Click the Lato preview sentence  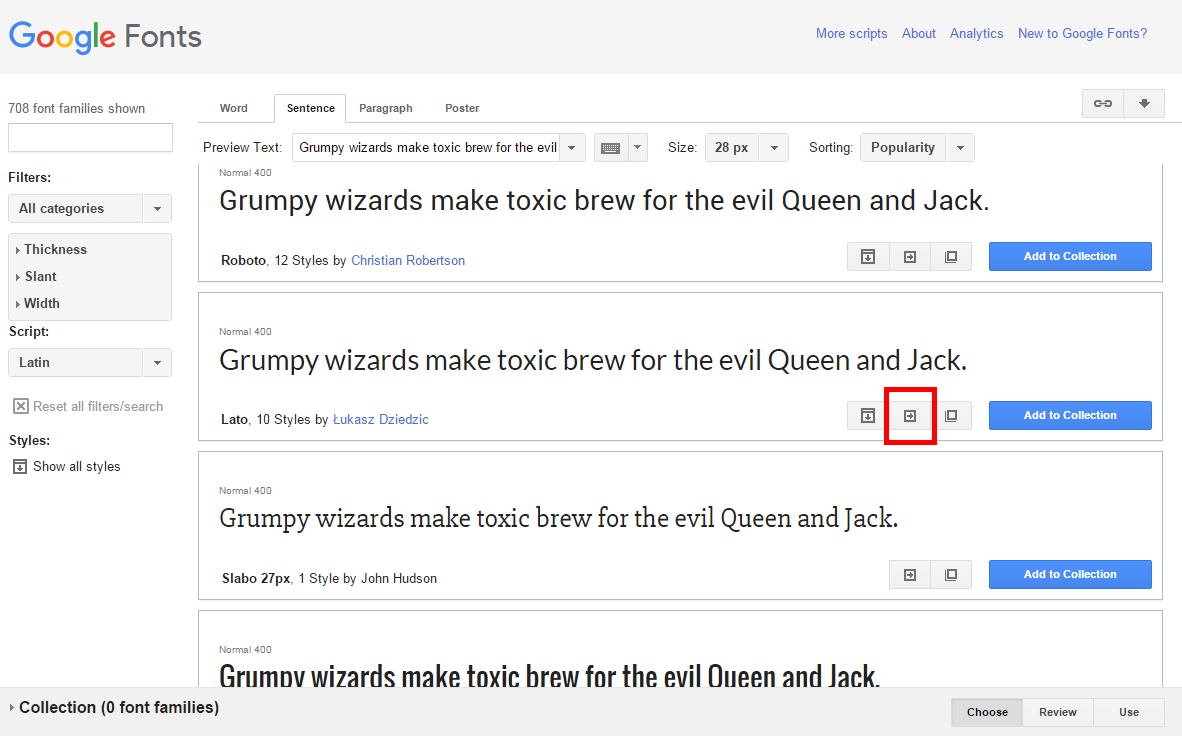pos(593,360)
